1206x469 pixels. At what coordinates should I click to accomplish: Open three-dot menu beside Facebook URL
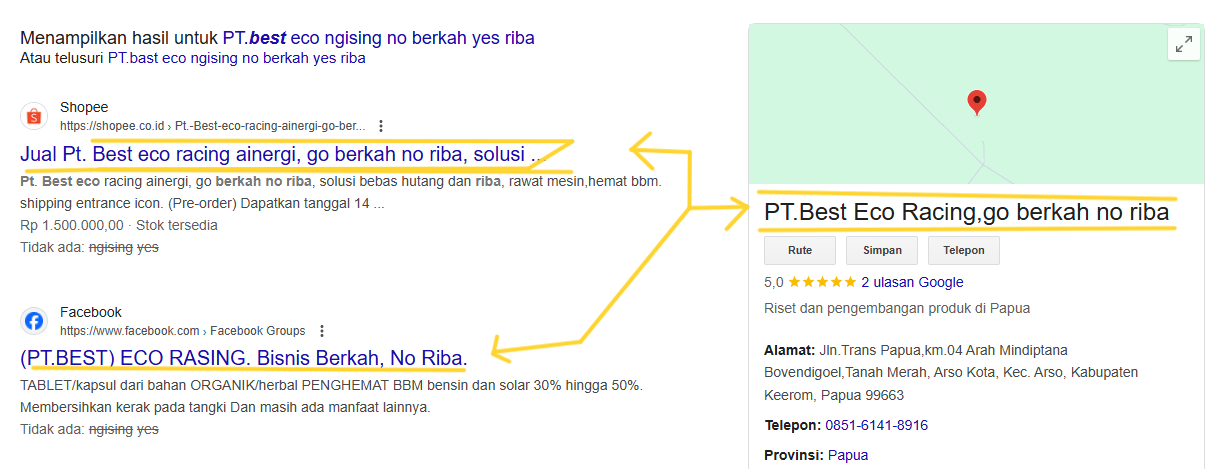point(321,331)
